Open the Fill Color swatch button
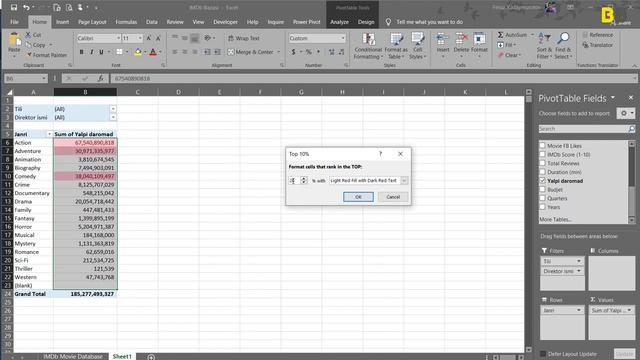The image size is (640, 360). 138,52
